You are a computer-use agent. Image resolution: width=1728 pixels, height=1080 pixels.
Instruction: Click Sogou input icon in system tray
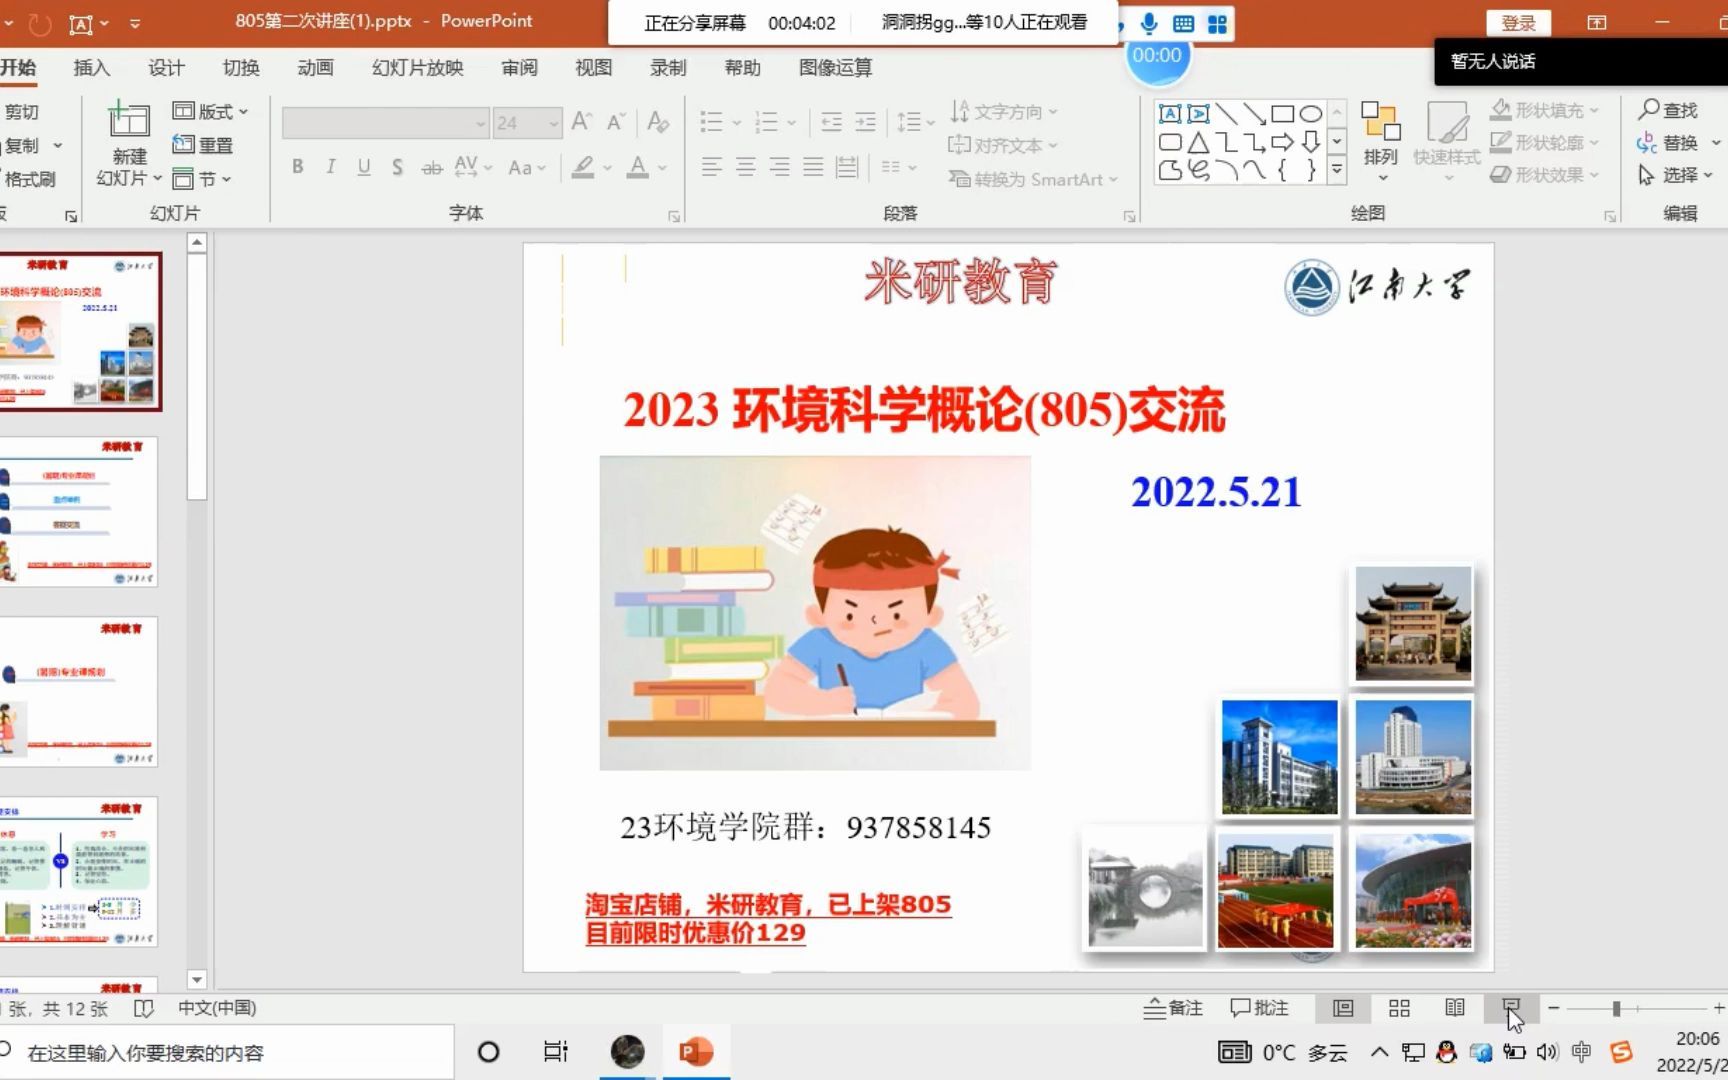coord(1621,1052)
